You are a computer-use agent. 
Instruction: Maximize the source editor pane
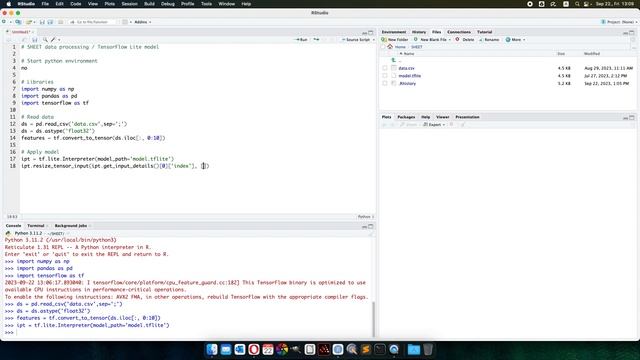(x=371, y=32)
